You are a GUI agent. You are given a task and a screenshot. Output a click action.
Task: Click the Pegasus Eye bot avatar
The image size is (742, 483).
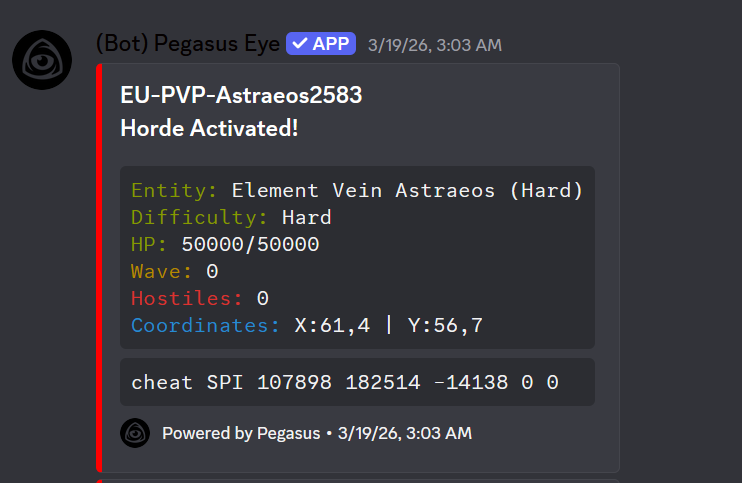coord(42,60)
